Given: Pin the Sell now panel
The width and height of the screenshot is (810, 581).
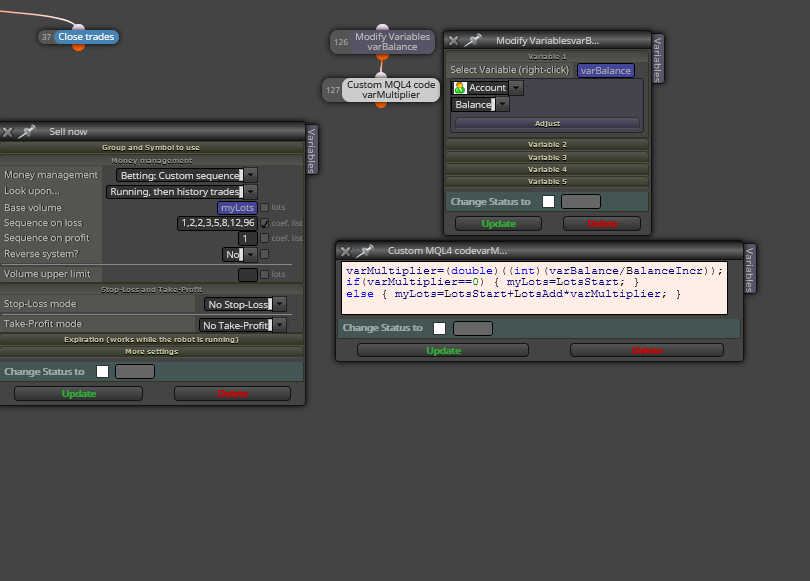Looking at the screenshot, I should click(27, 132).
